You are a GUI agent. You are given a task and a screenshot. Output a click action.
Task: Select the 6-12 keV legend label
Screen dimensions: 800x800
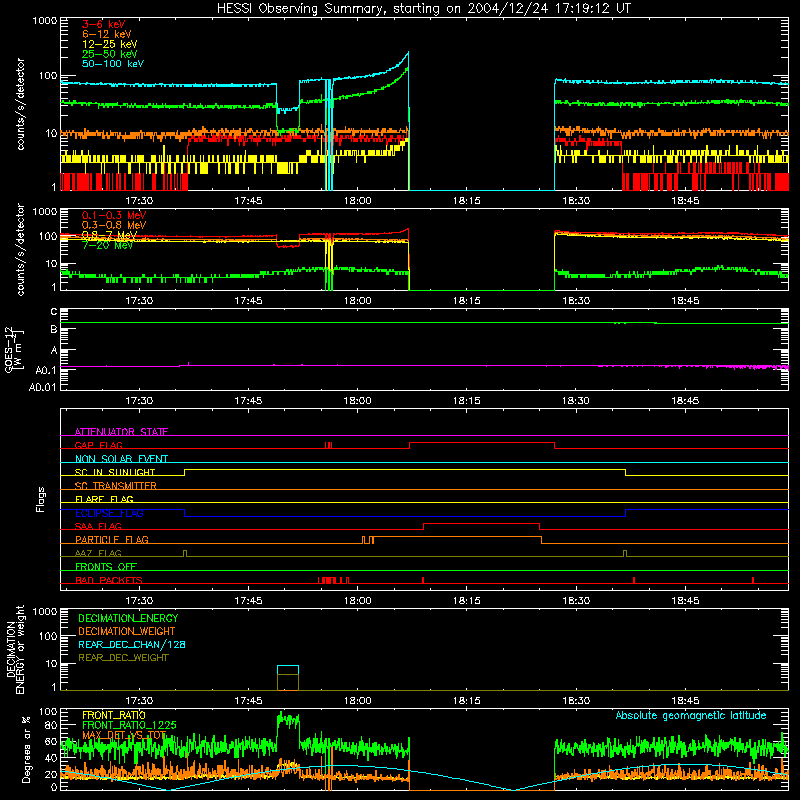106,34
